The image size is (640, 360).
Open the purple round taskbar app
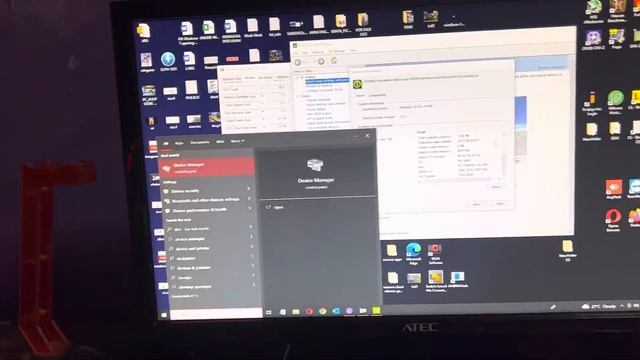349,311
